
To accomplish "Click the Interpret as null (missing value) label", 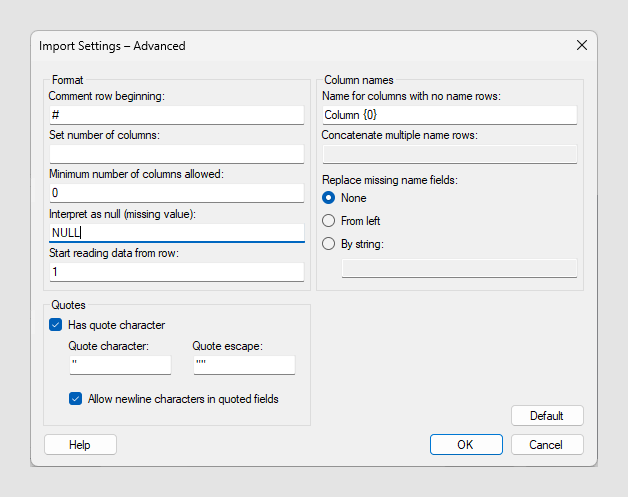I will pyautogui.click(x=123, y=214).
